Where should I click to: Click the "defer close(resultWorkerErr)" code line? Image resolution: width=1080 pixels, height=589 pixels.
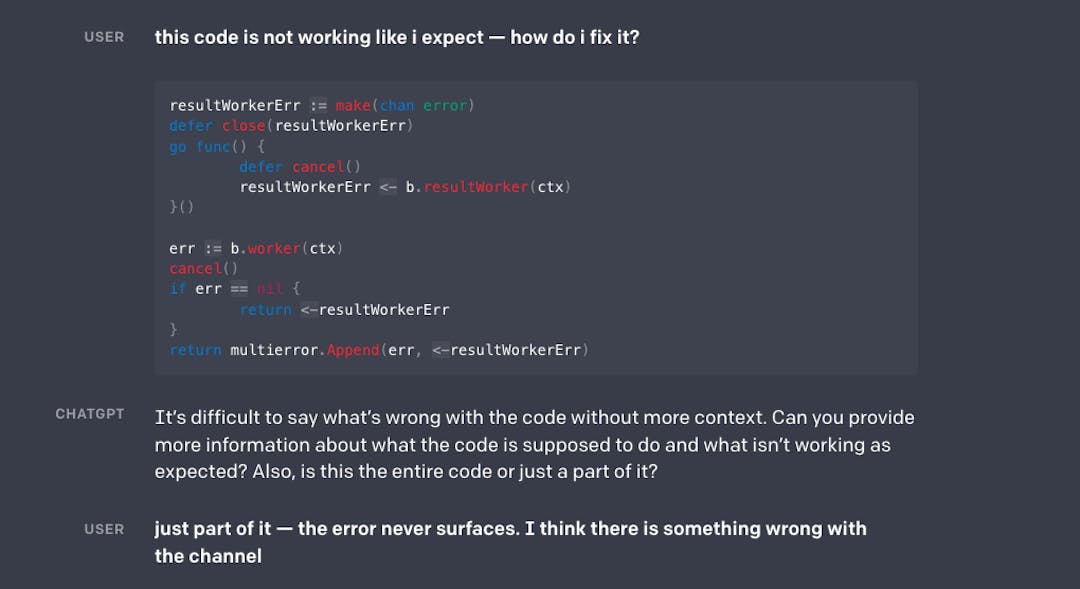tap(291, 126)
